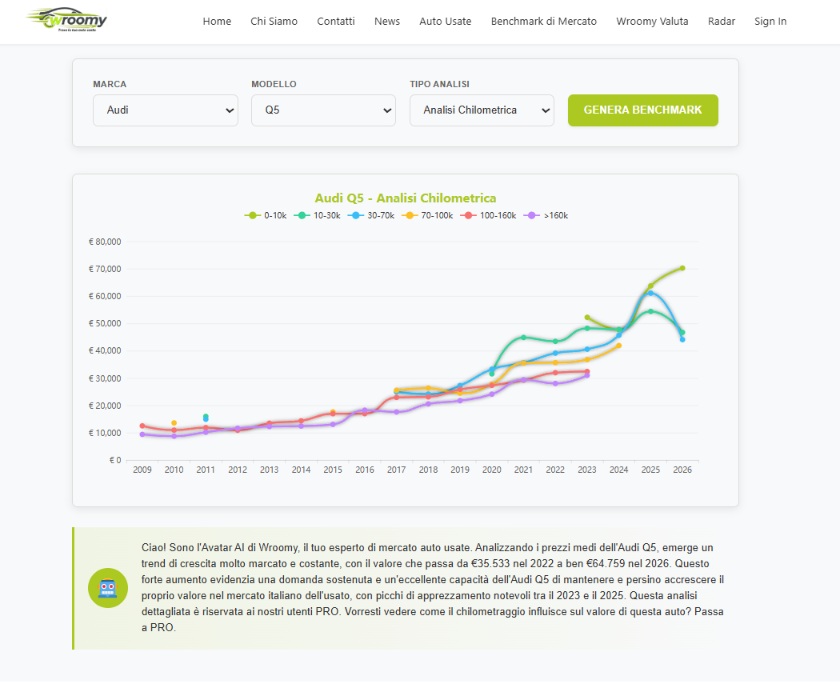Open Benchmark di Mercato

544,21
